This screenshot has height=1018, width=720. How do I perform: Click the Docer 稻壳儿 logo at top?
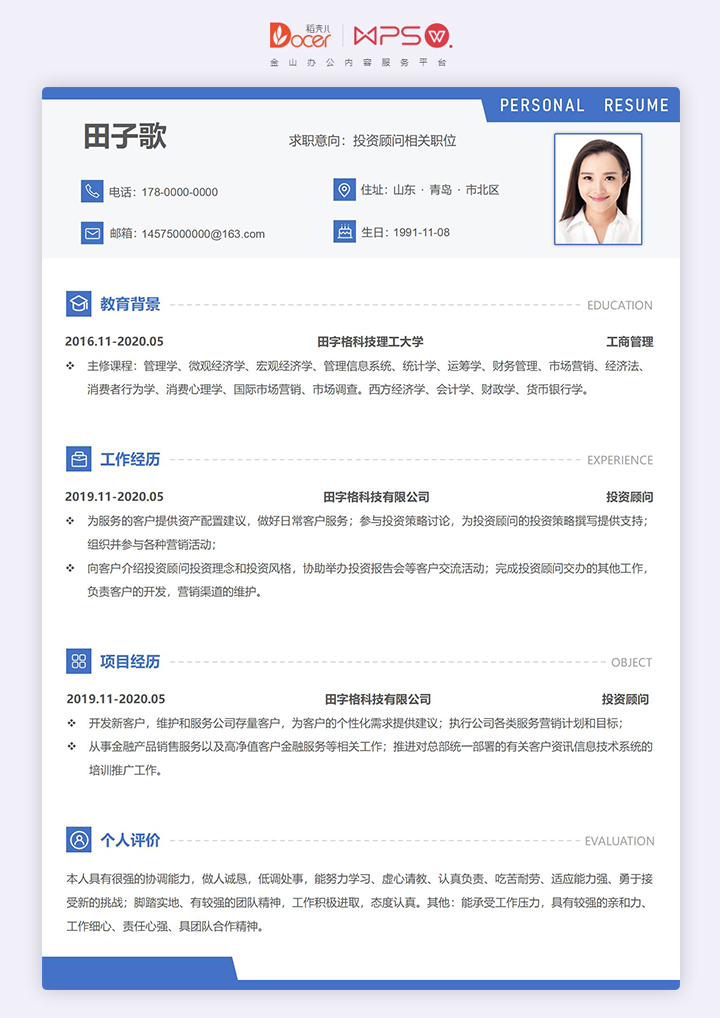300,36
